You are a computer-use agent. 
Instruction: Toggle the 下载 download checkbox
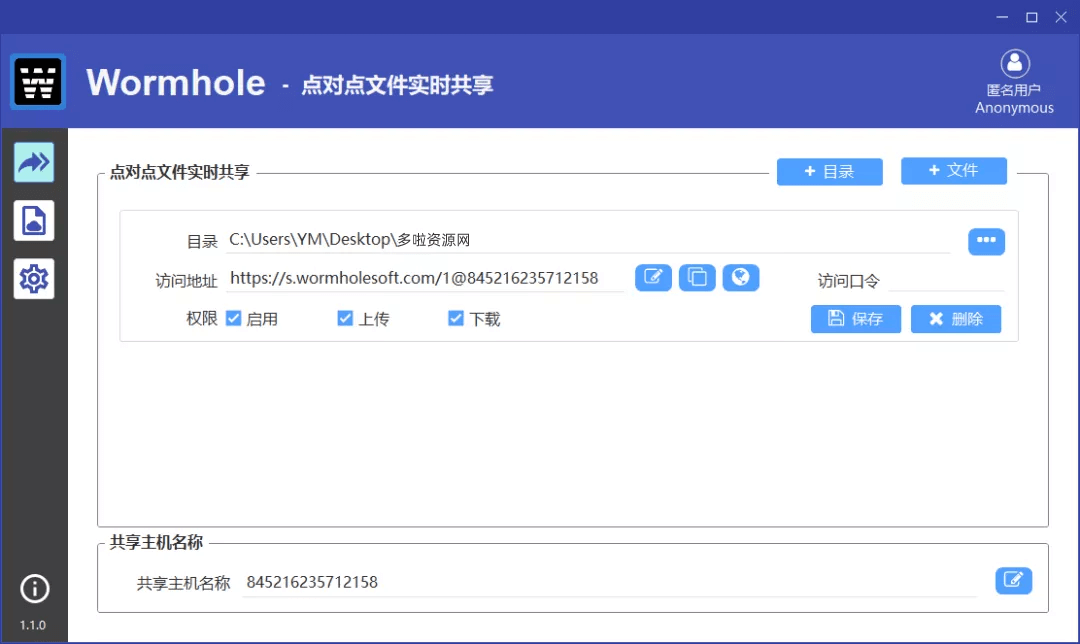pyautogui.click(x=456, y=318)
